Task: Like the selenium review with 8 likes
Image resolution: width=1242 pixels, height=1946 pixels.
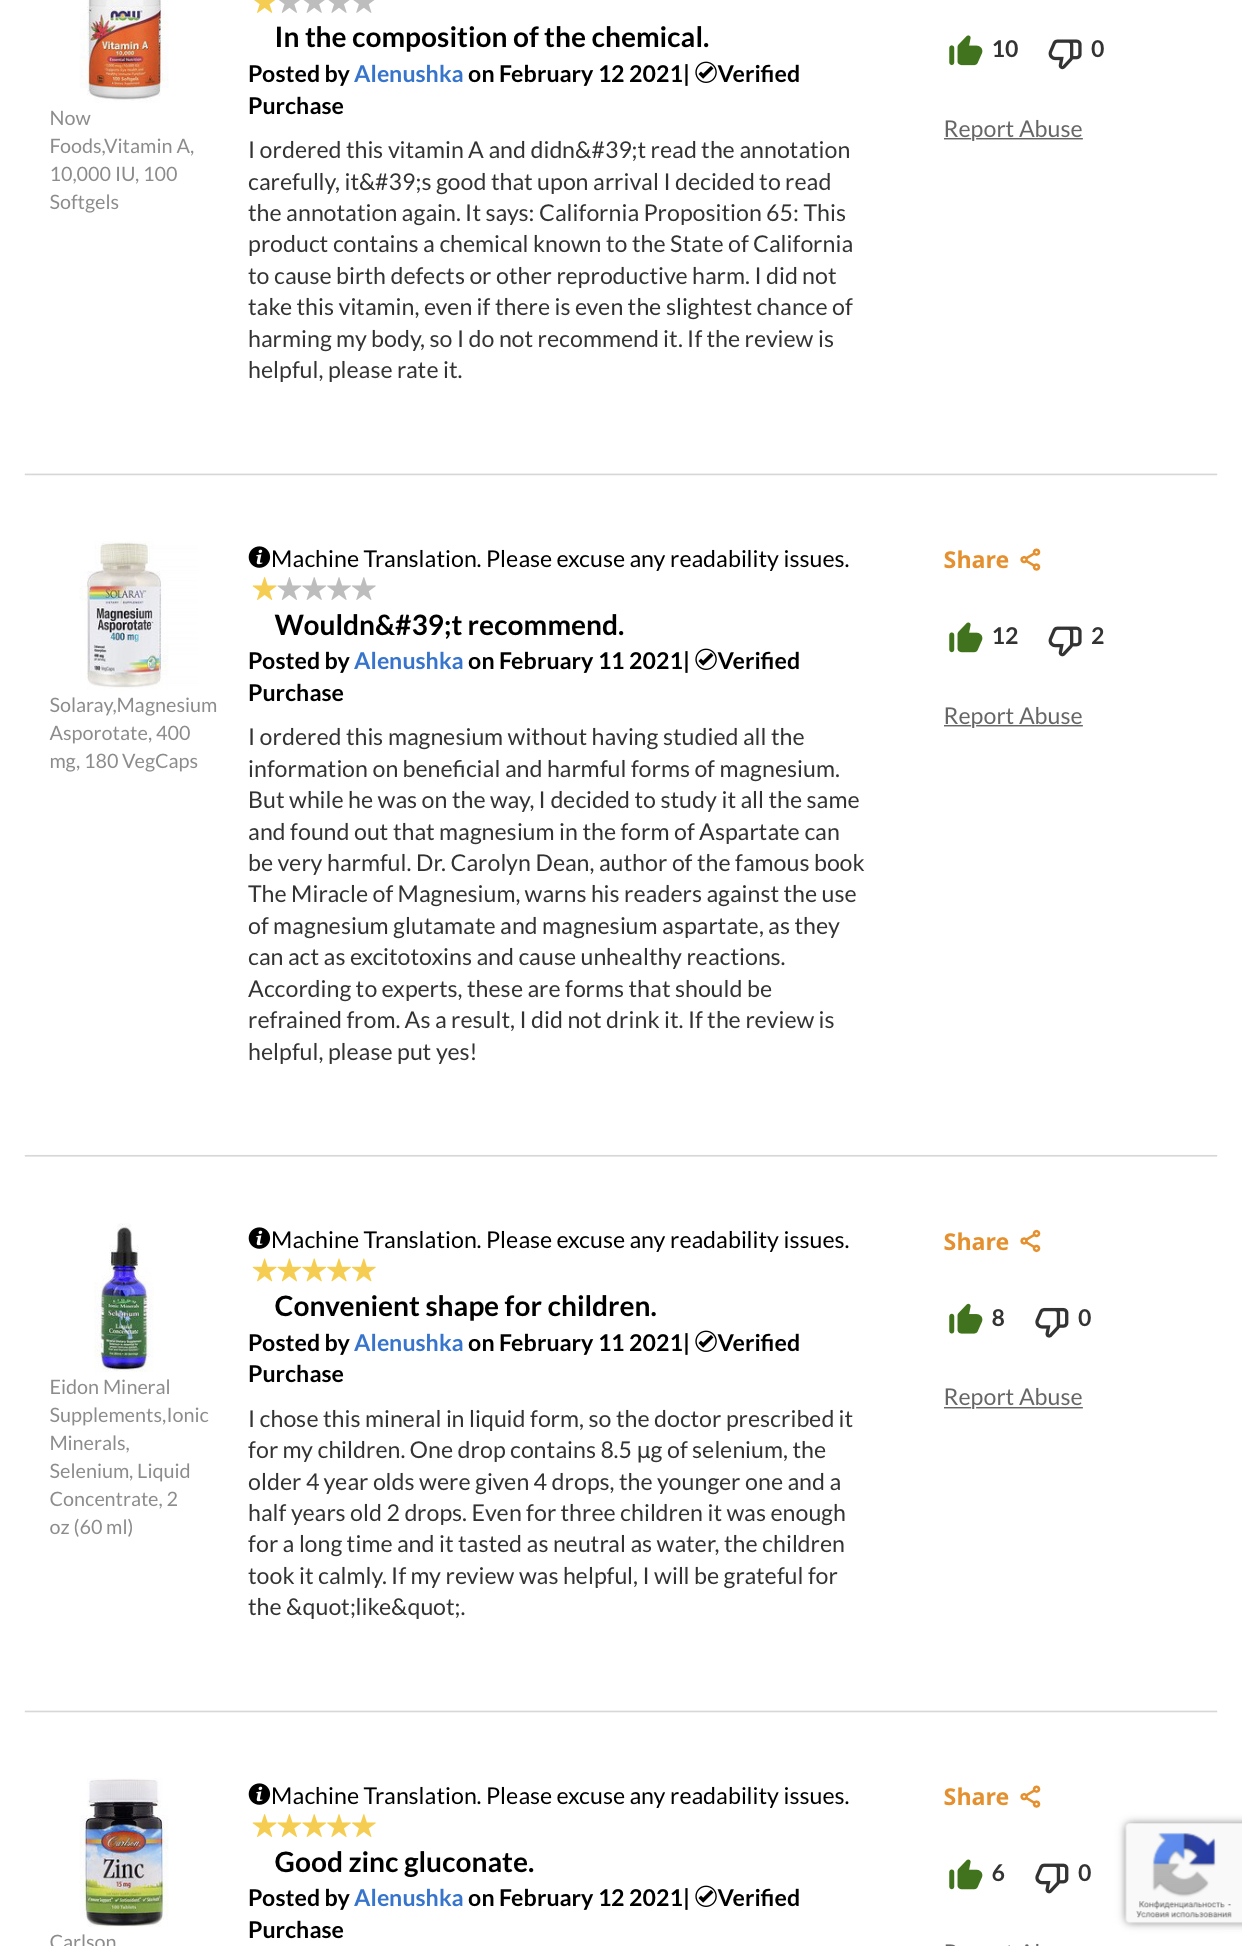Action: pyautogui.click(x=965, y=1319)
